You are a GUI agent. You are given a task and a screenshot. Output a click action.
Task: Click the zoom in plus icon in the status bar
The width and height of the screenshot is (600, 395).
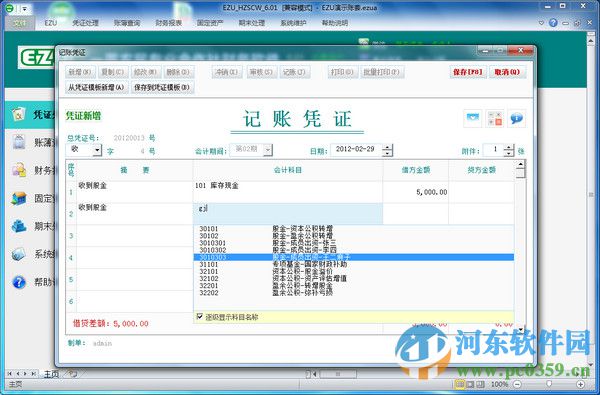pyautogui.click(x=580, y=384)
